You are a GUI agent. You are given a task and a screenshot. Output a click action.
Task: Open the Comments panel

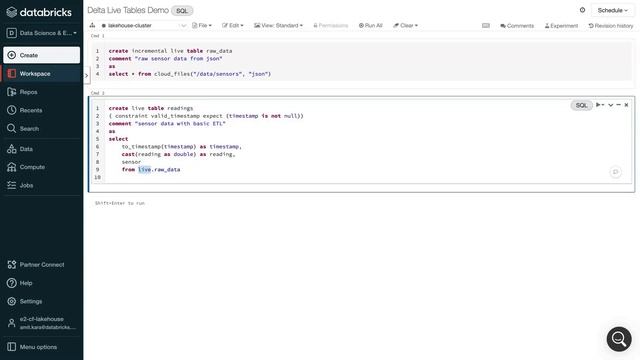point(517,26)
